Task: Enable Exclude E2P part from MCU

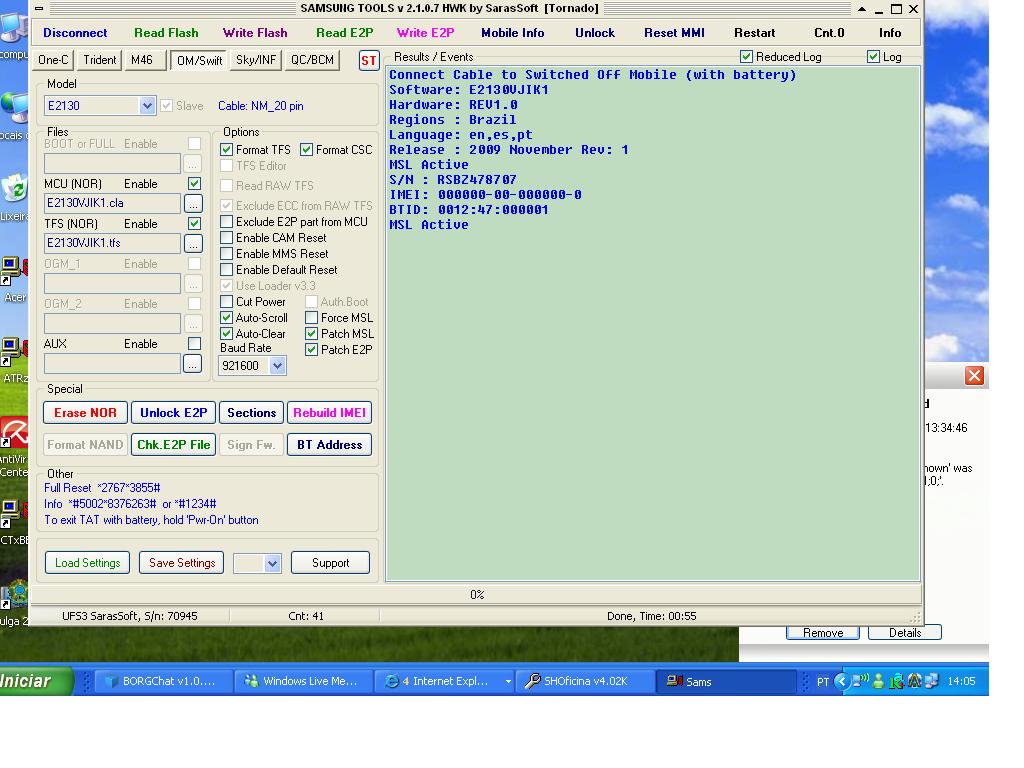Action: 227,222
